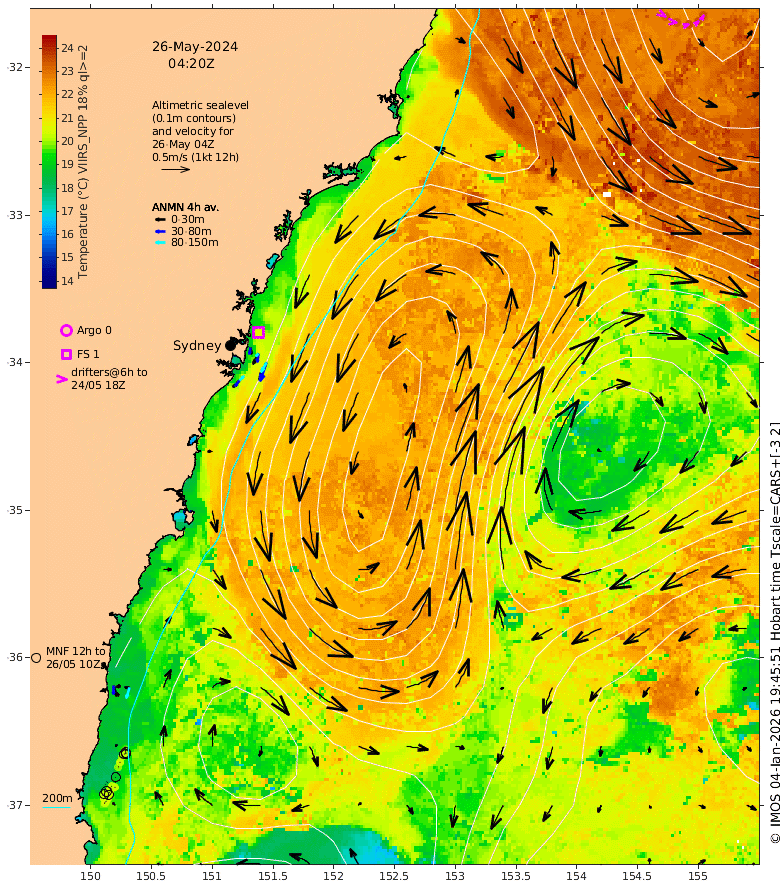Click the magenta Argo circle legend marker
The height and width of the screenshot is (890, 780).
66,330
